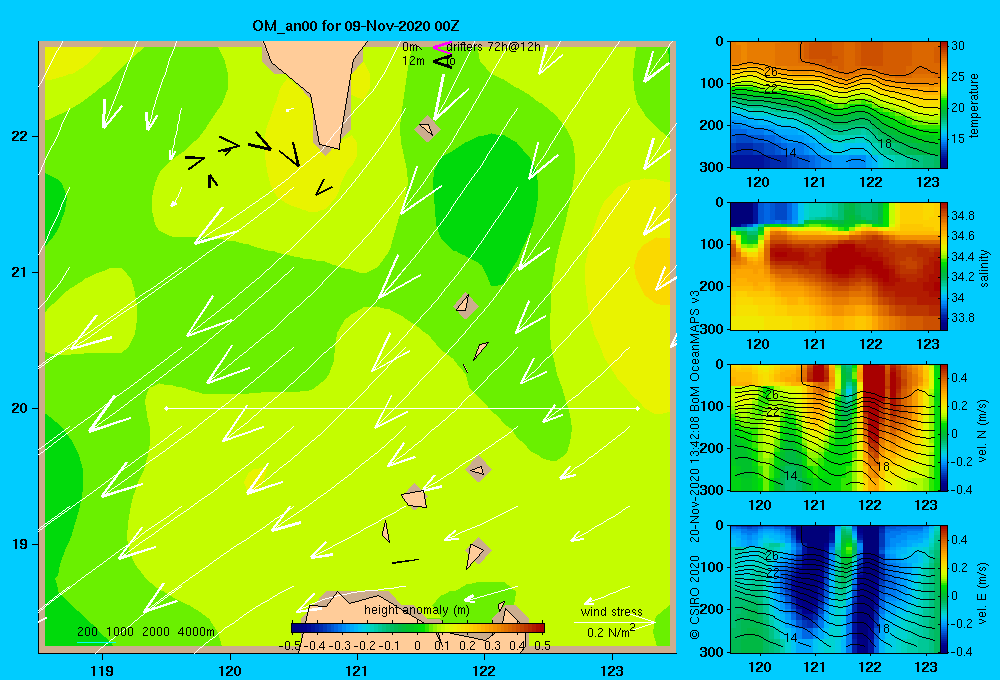Click the 'vel. E (m/s)' axis label
1000x680 pixels.
983,592
